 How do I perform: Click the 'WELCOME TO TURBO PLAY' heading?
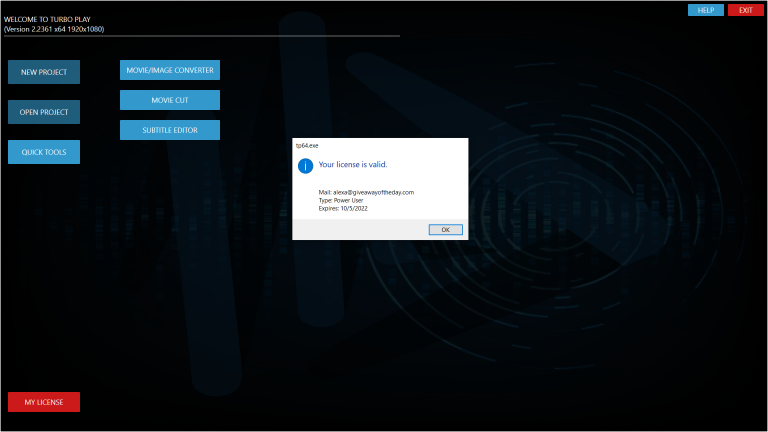47,20
